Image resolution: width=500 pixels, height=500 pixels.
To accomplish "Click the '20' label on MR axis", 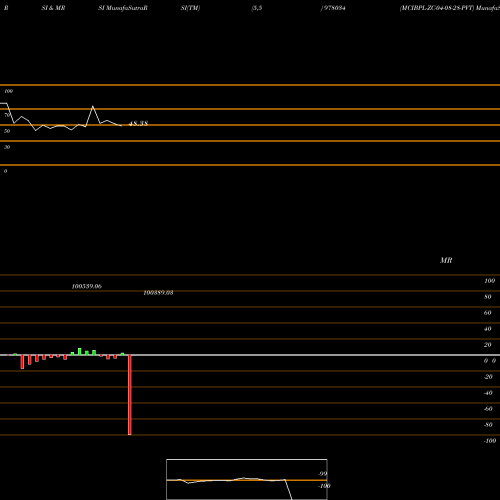I will [x=488, y=345].
